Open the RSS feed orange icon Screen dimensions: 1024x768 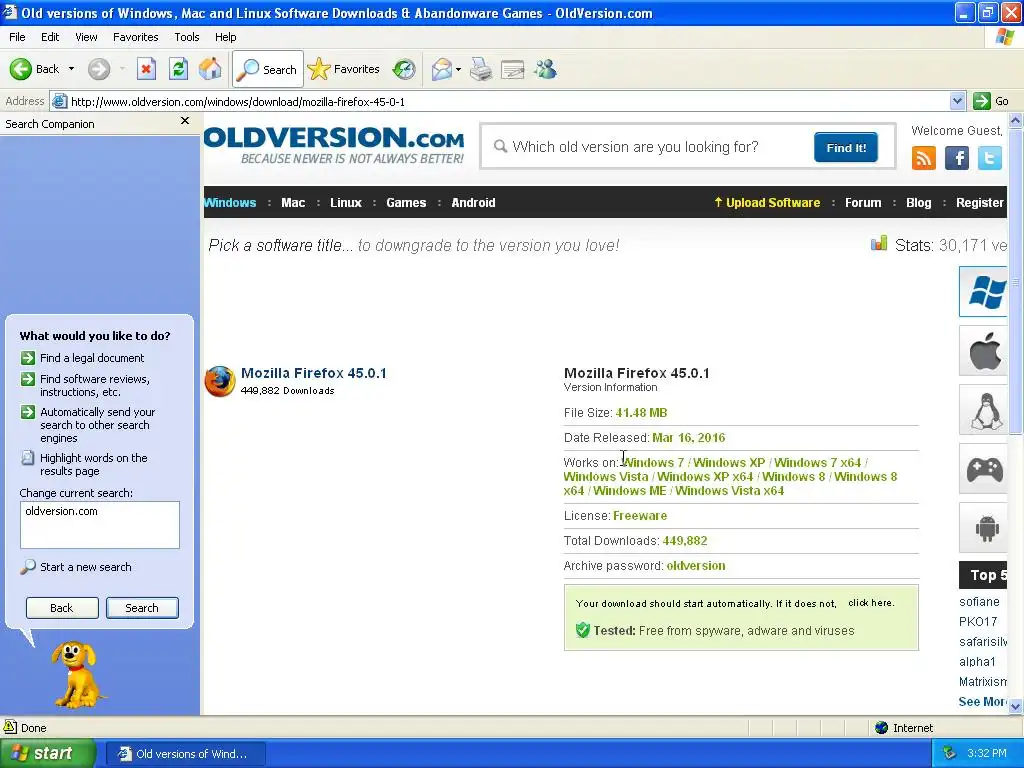click(x=923, y=157)
